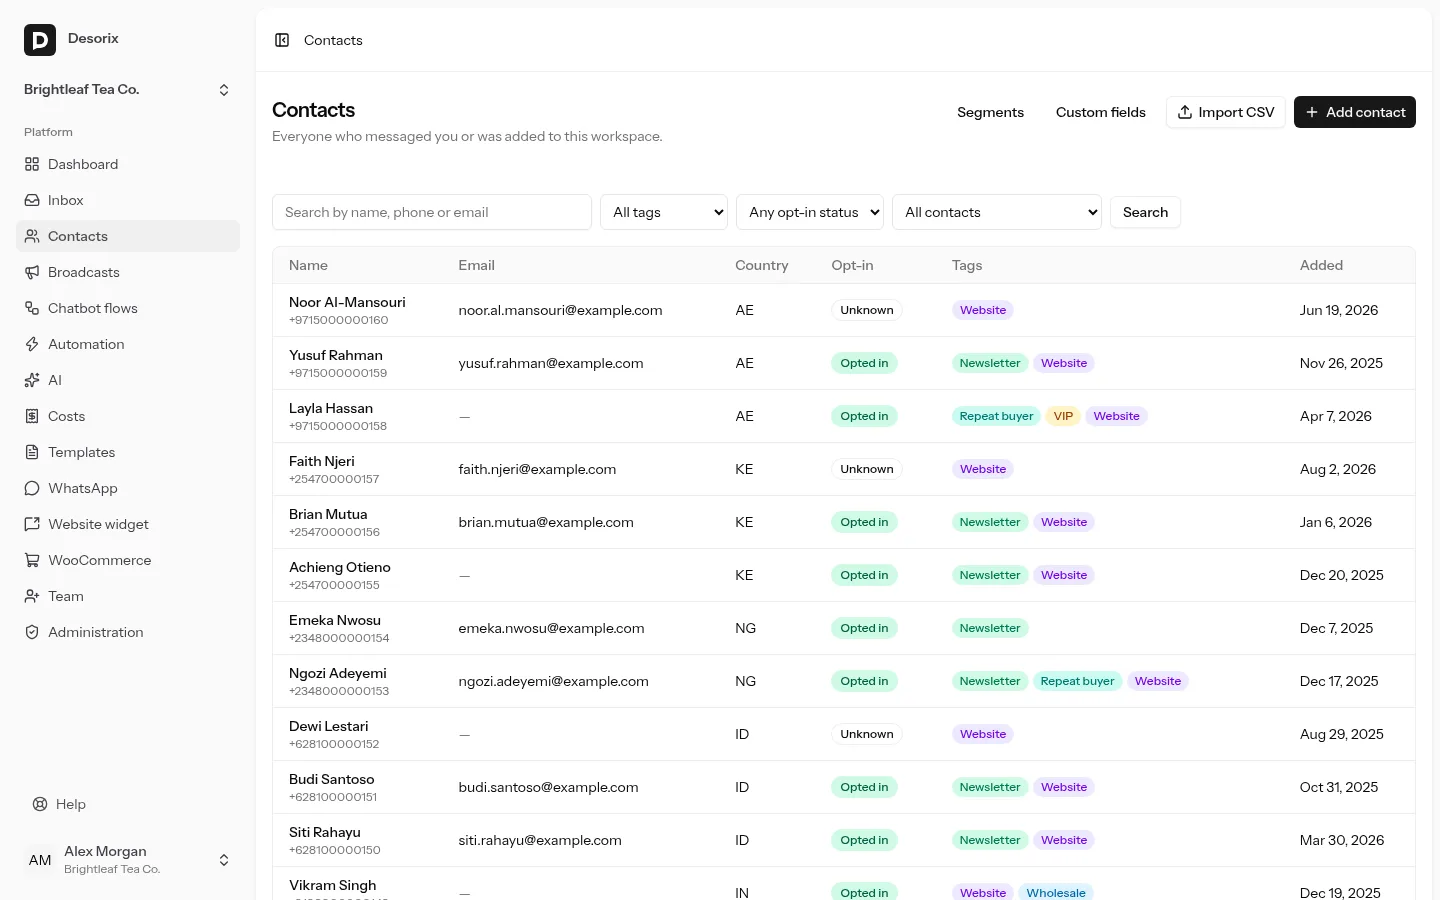Click the Tags column header
Image resolution: width=1440 pixels, height=900 pixels.
coord(967,265)
